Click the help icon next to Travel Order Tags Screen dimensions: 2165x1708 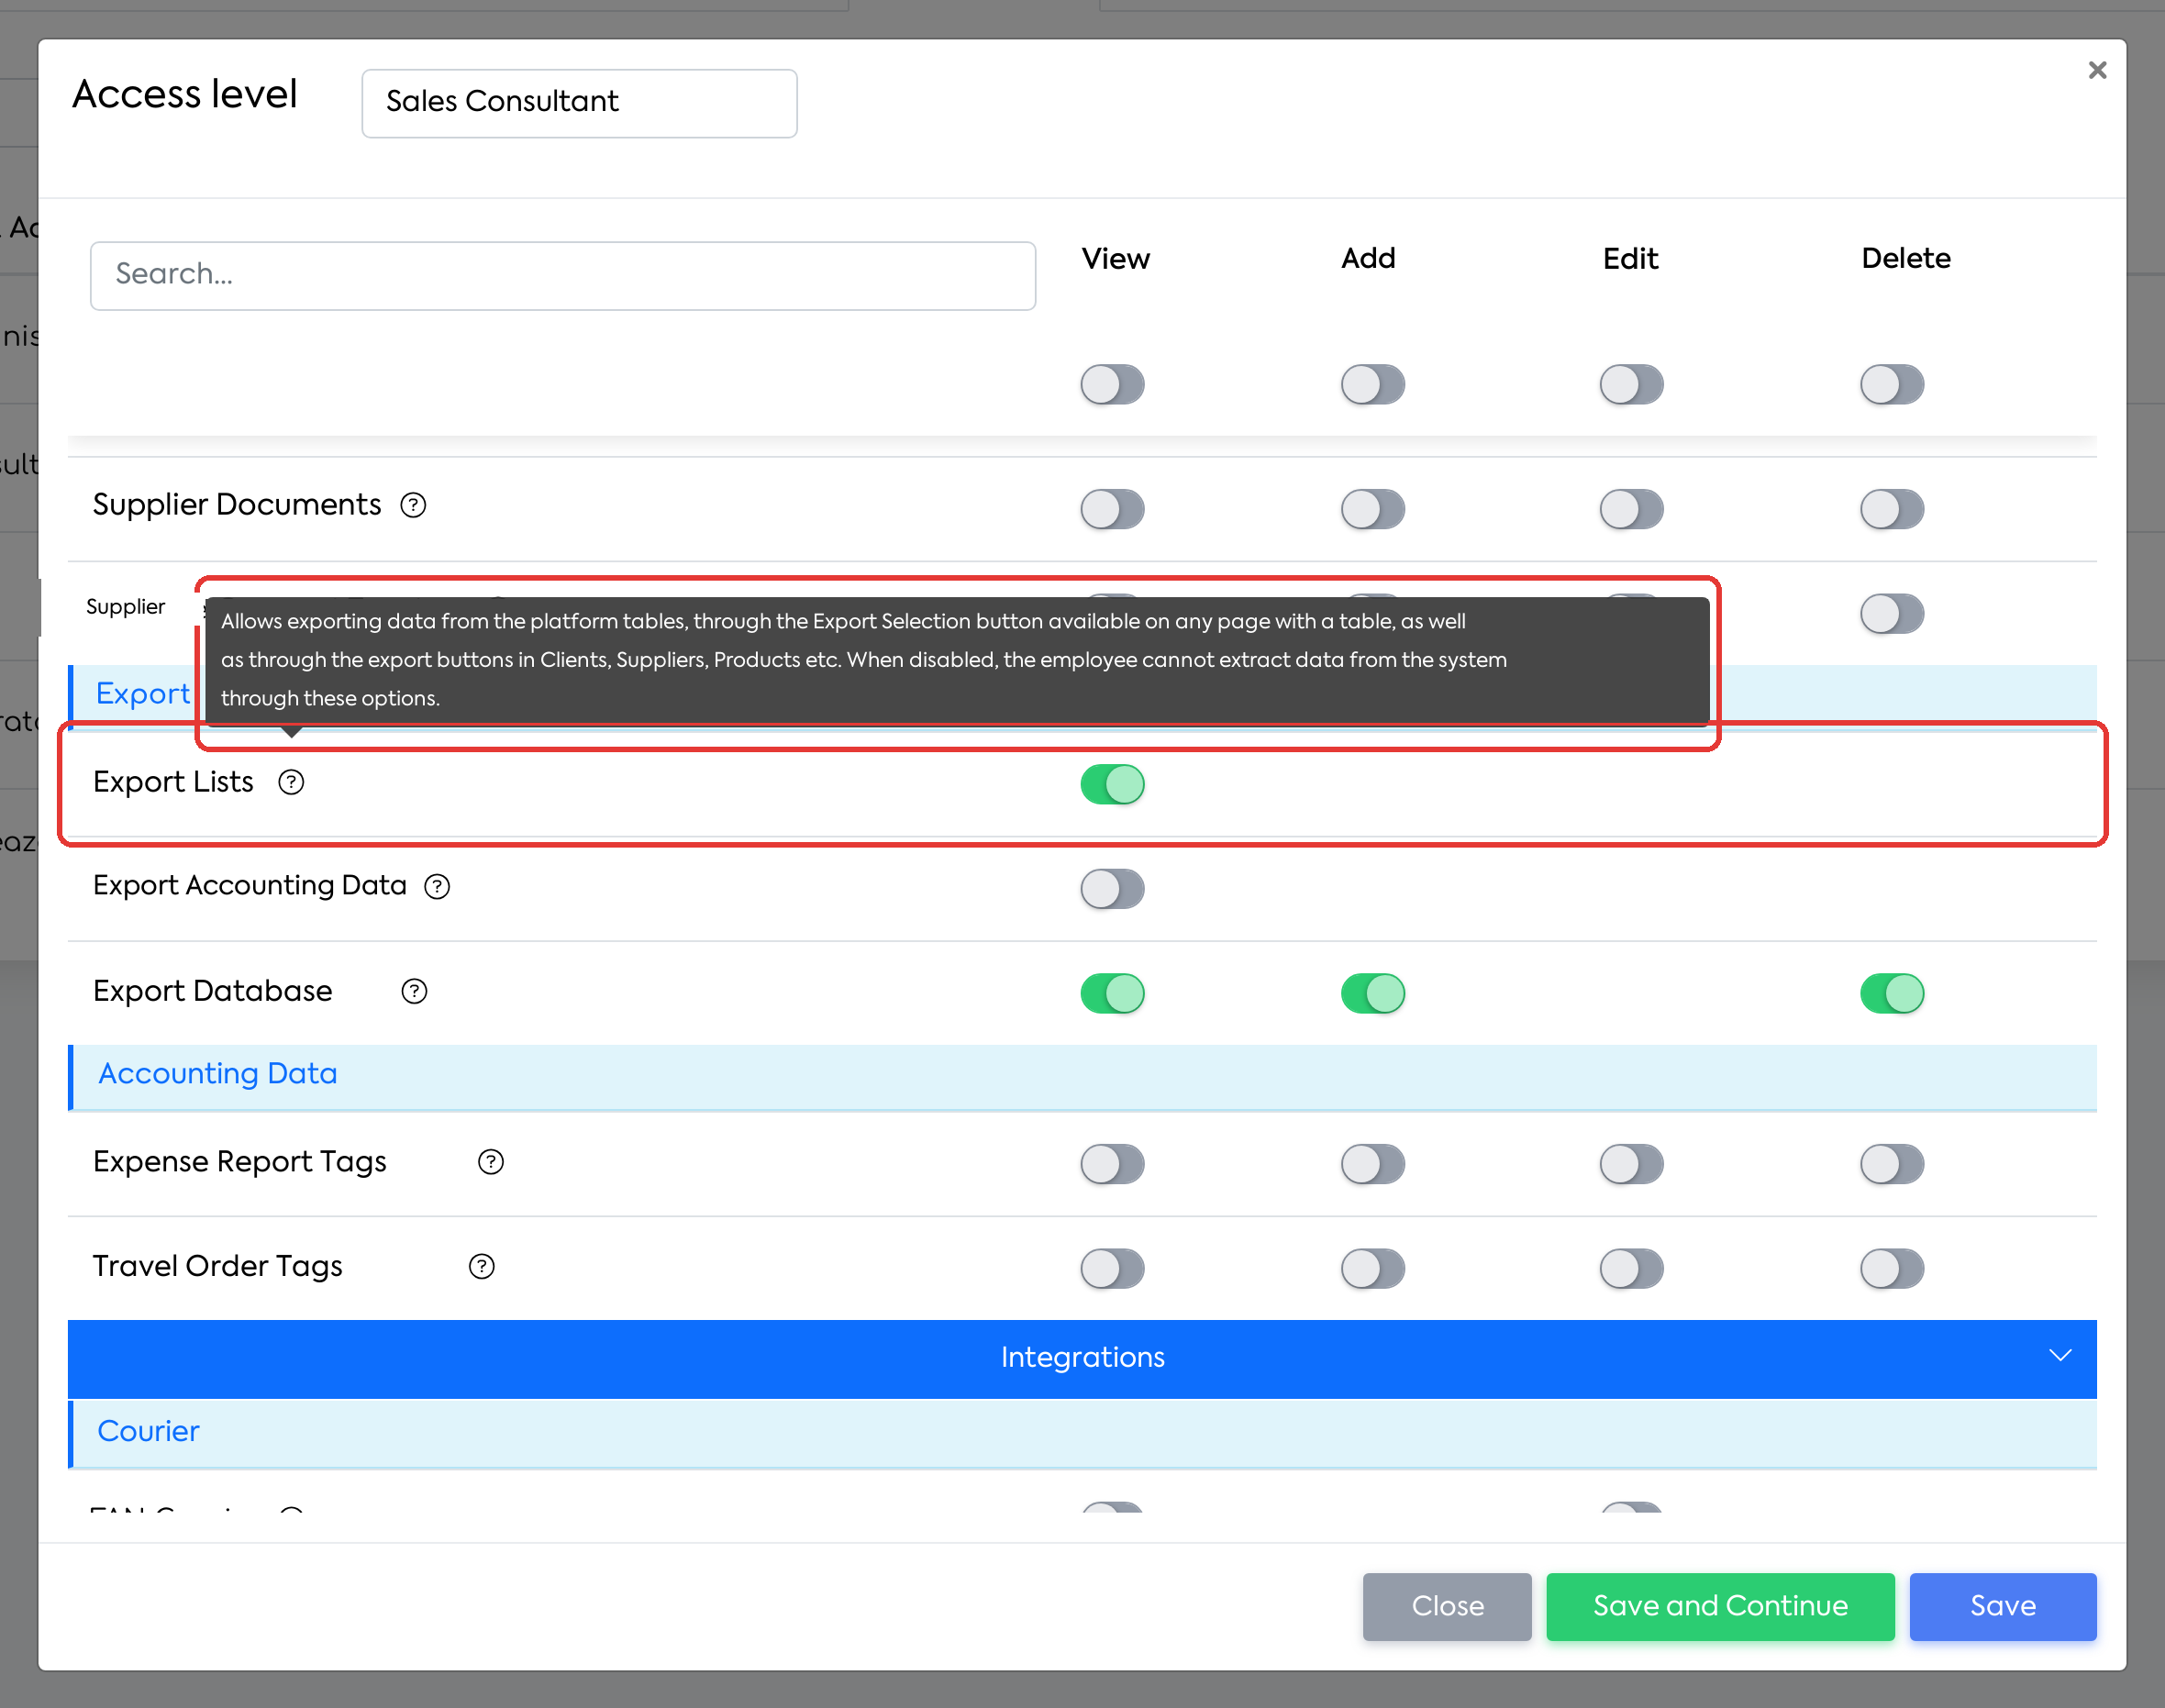click(x=482, y=1267)
